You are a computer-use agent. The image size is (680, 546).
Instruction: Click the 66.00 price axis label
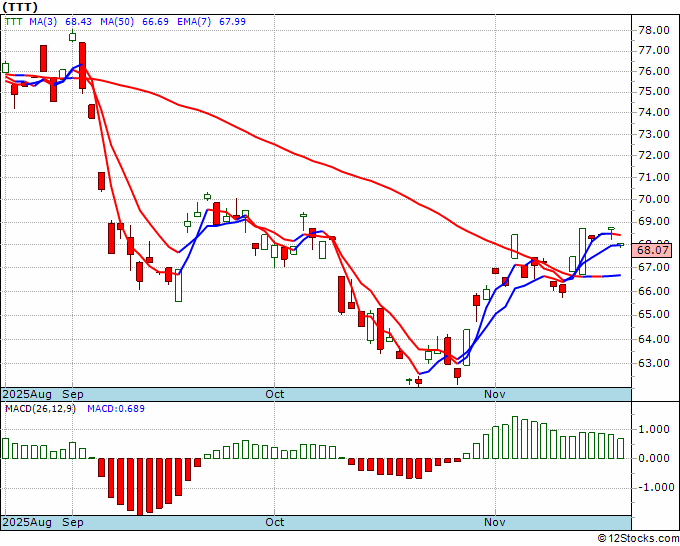tap(654, 291)
